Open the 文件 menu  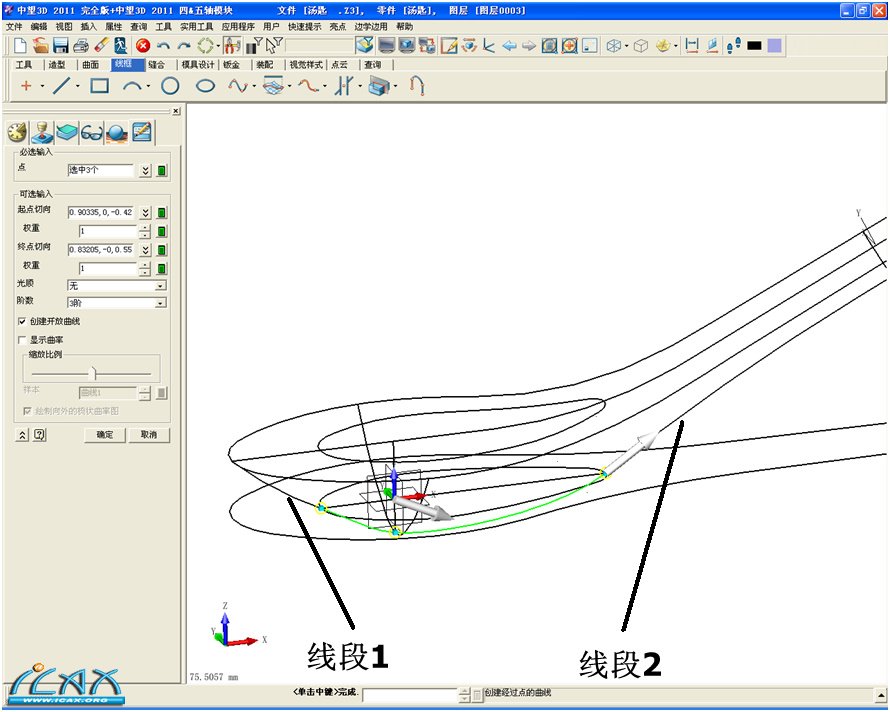(x=14, y=26)
